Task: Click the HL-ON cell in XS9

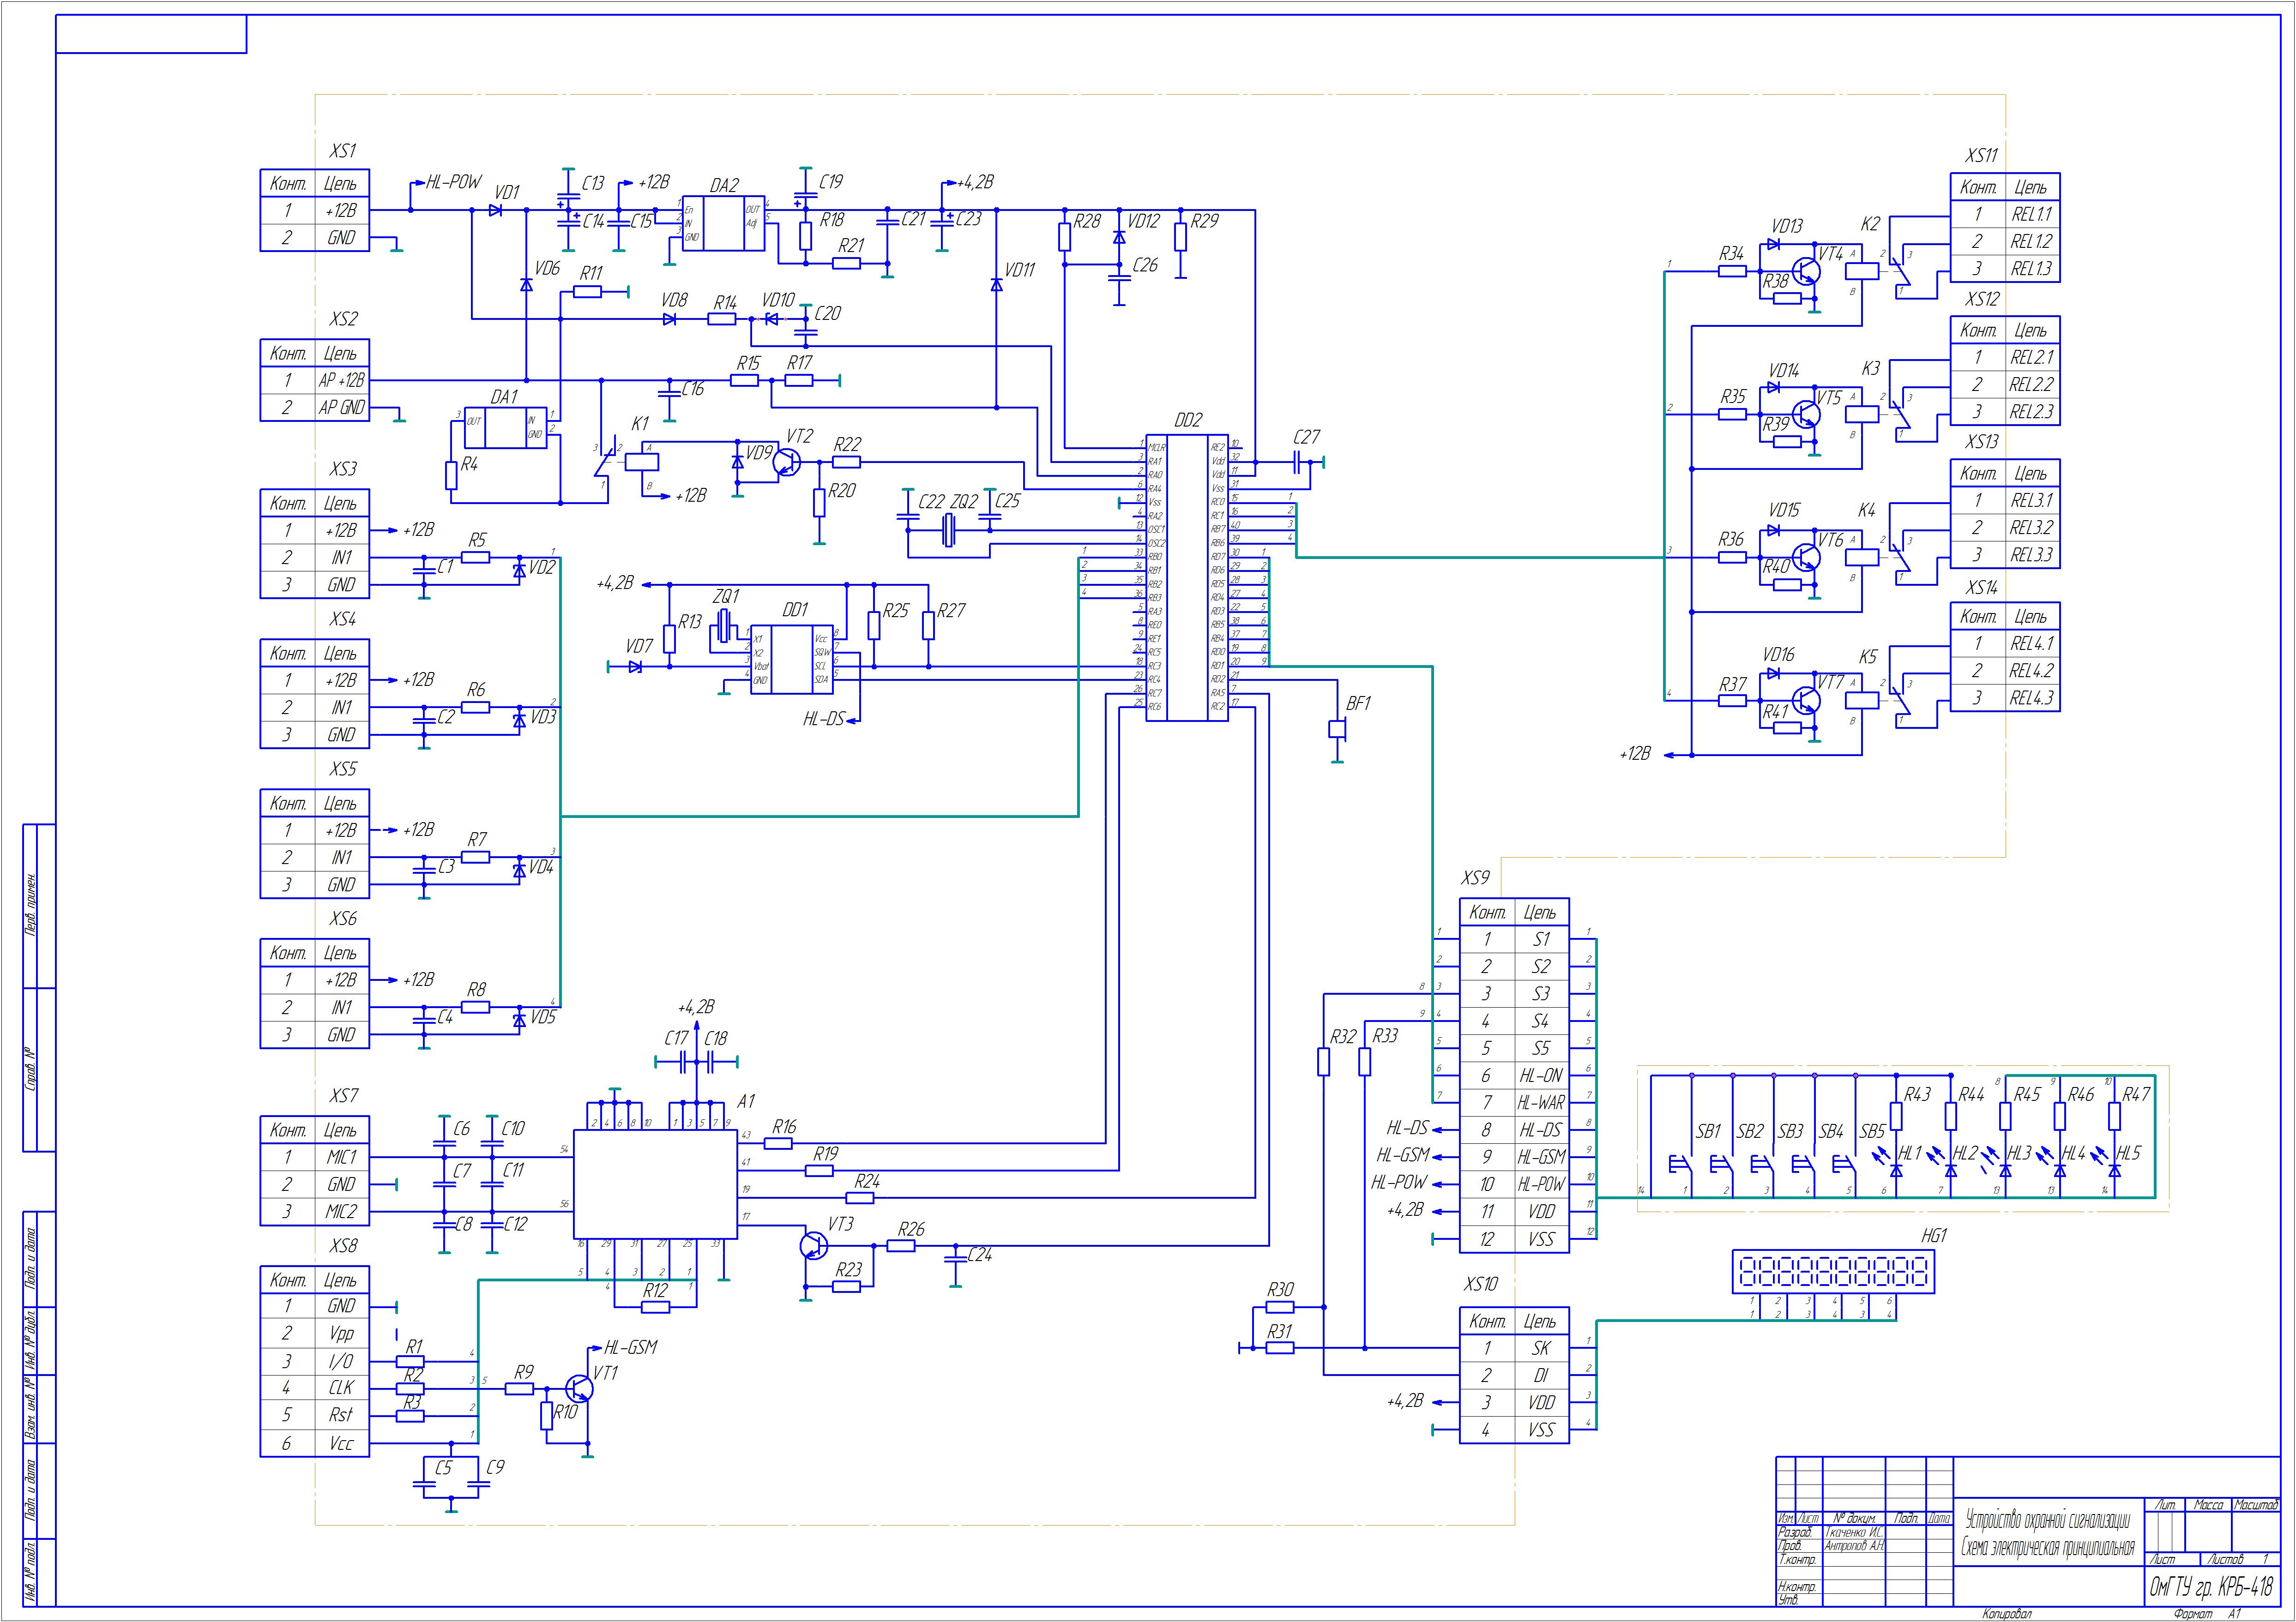Action: [x=1541, y=1076]
